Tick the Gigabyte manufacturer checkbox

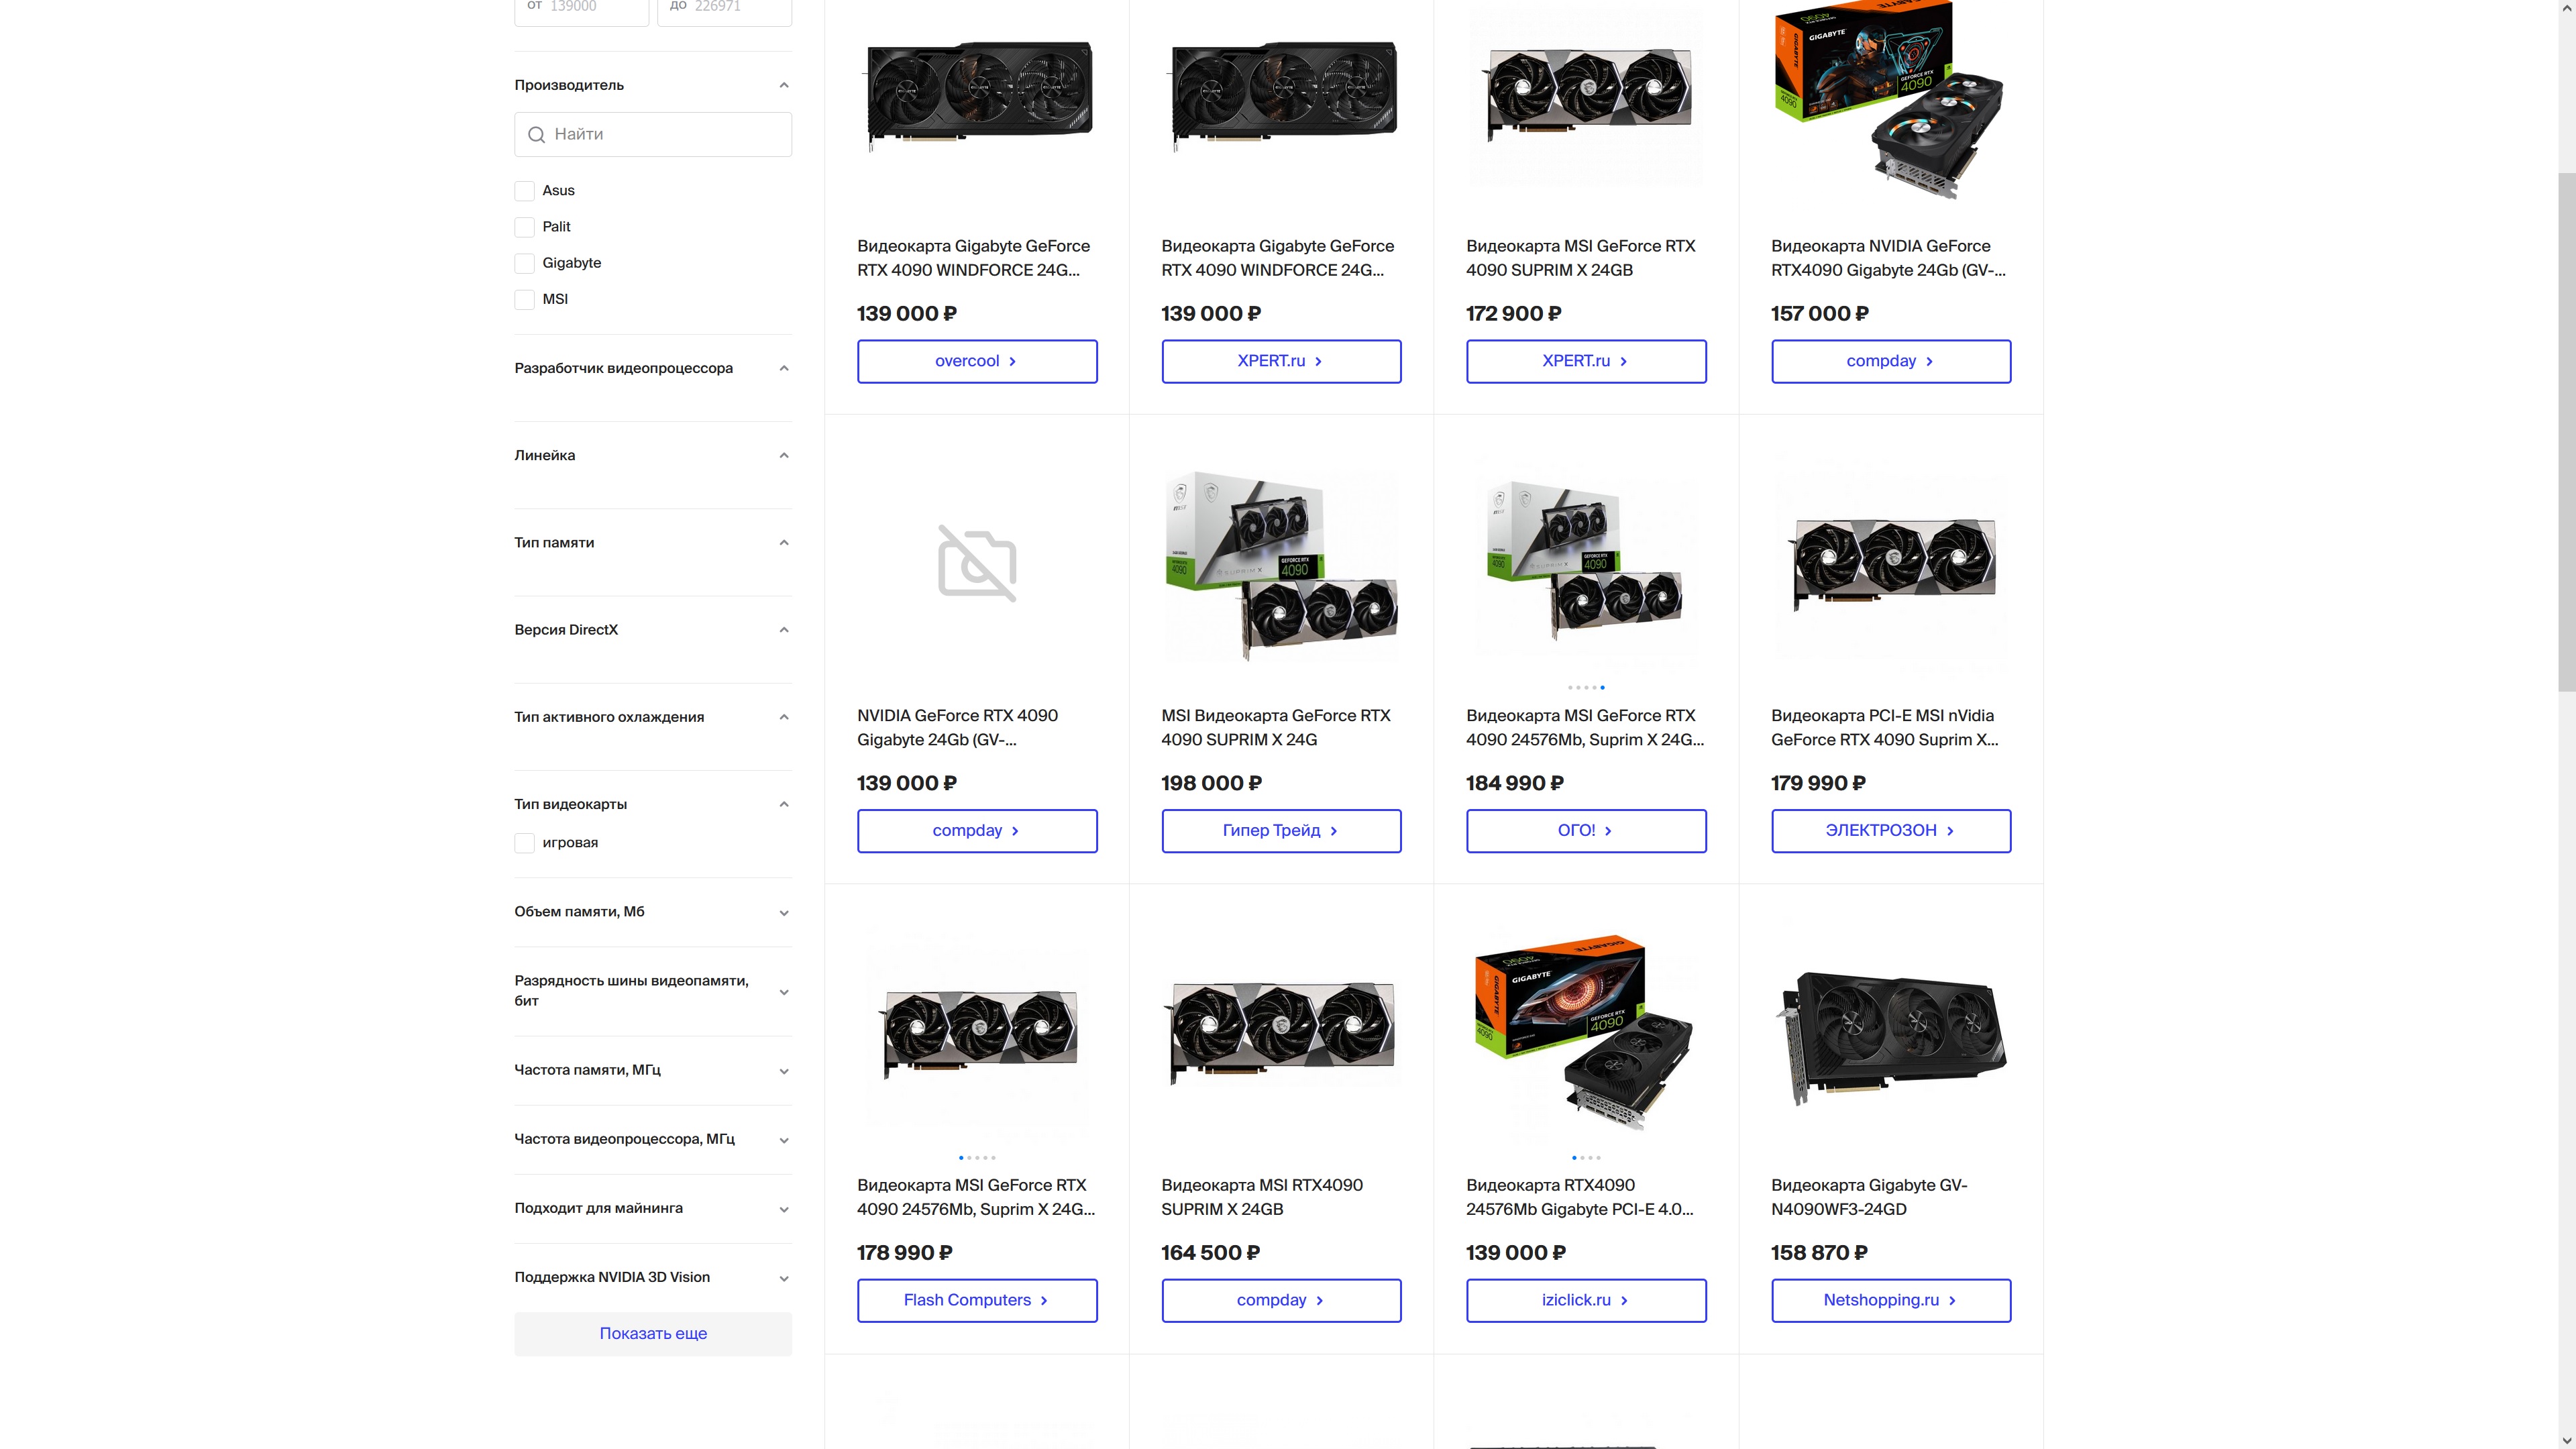pyautogui.click(x=524, y=263)
